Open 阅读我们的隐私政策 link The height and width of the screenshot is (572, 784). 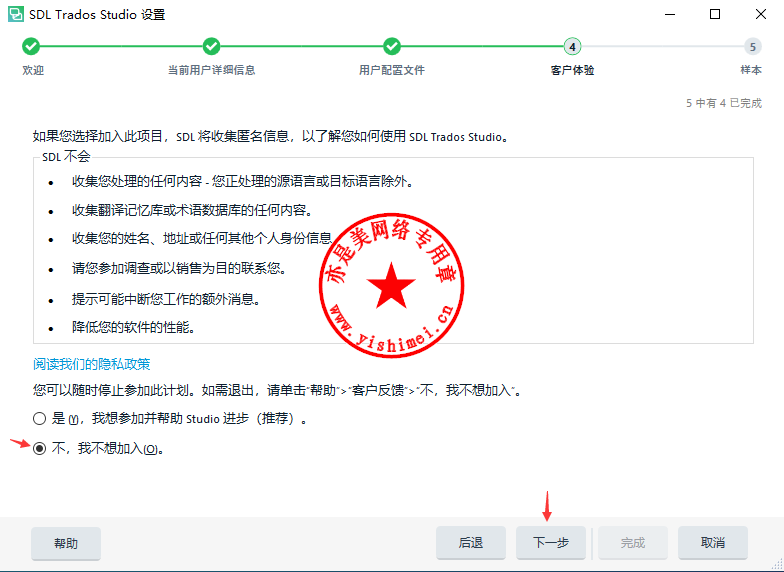[92, 364]
